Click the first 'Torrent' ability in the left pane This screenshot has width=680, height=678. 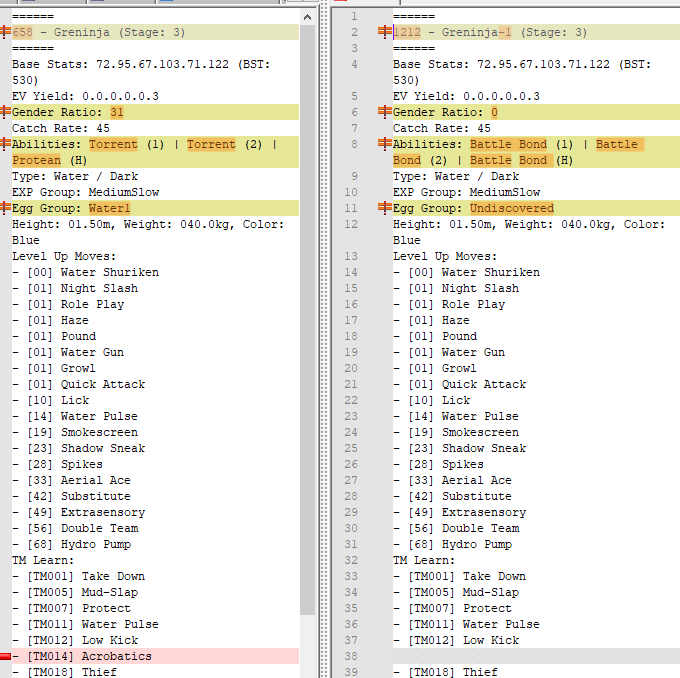pos(113,144)
